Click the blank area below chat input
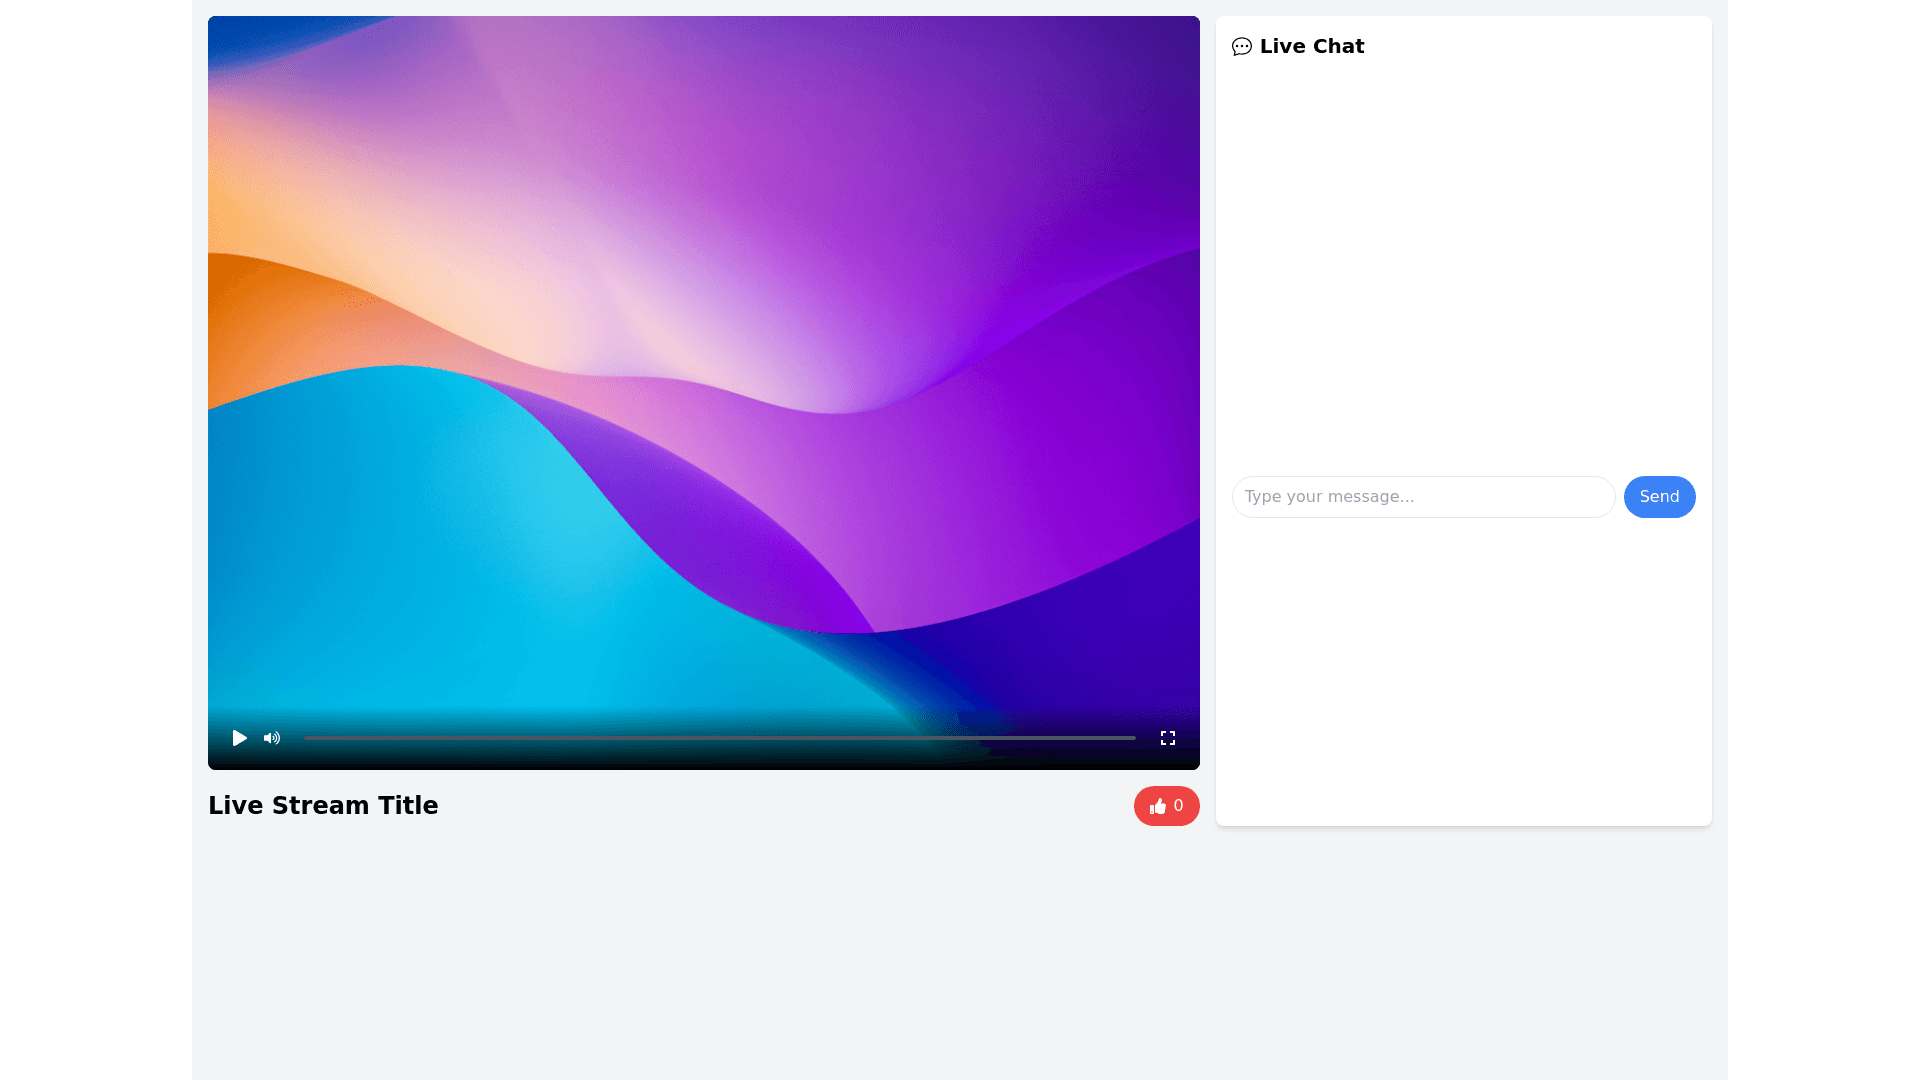1920x1080 pixels. (x=1463, y=670)
